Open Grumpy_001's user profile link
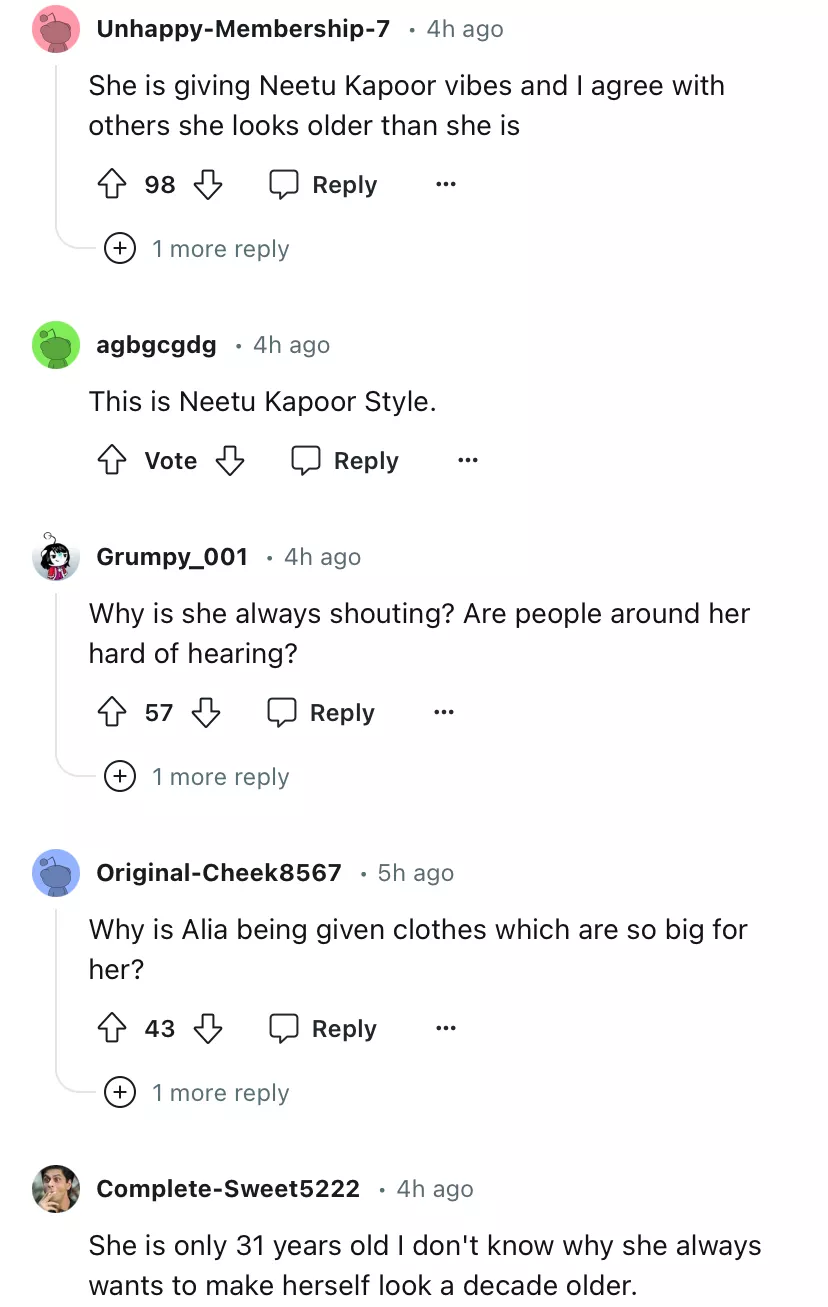The image size is (828, 1307). click(x=172, y=557)
